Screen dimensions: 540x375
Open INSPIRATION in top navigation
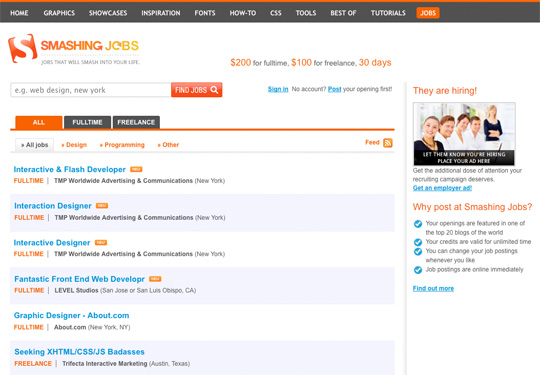tap(161, 13)
